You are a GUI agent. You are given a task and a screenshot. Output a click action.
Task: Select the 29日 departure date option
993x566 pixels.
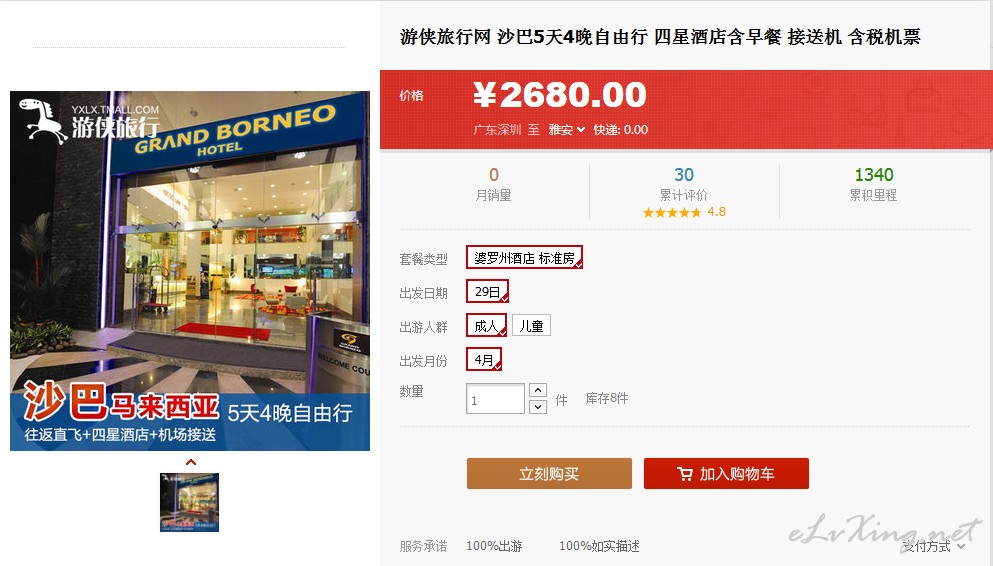point(487,291)
